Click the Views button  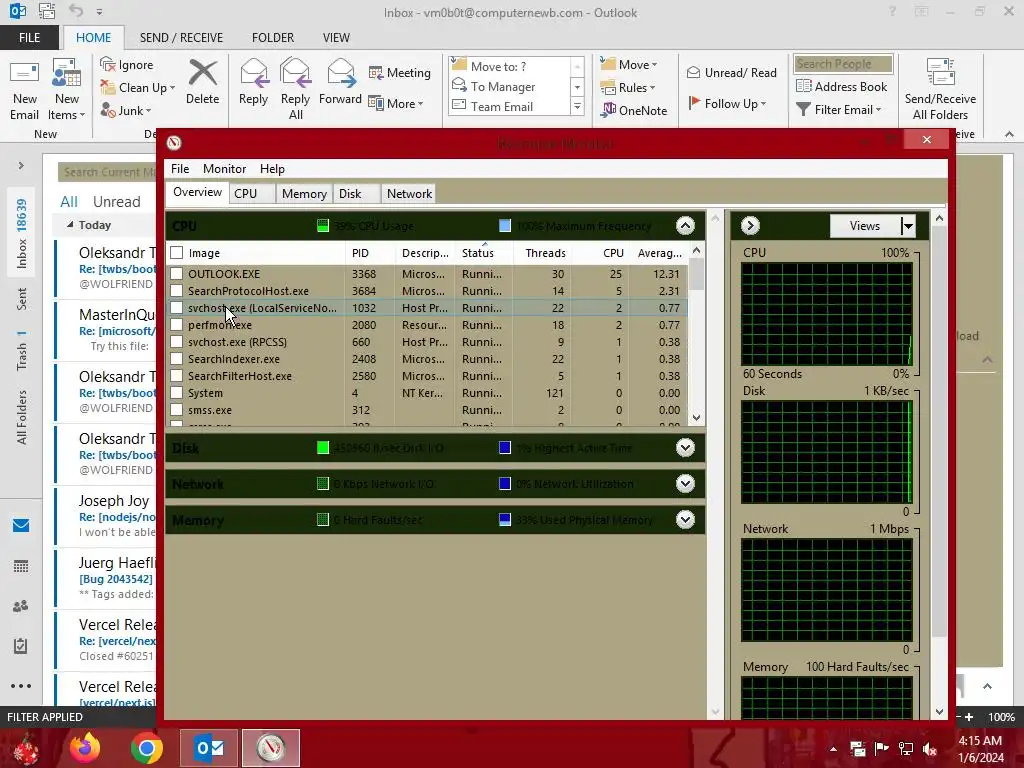point(865,226)
